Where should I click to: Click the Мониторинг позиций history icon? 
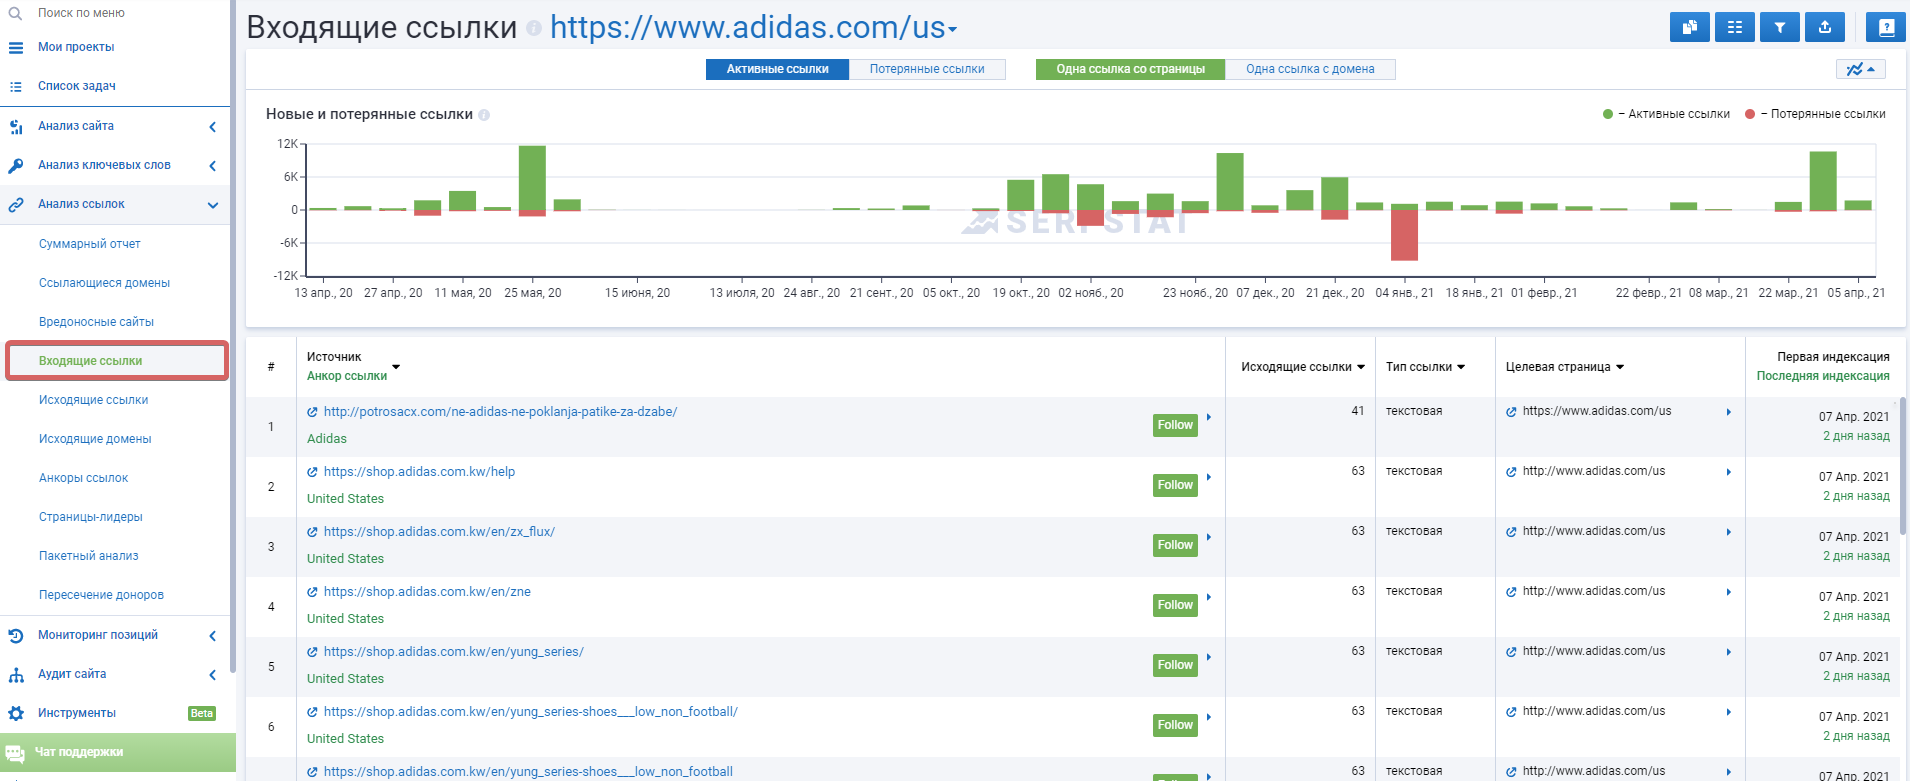tap(15, 635)
